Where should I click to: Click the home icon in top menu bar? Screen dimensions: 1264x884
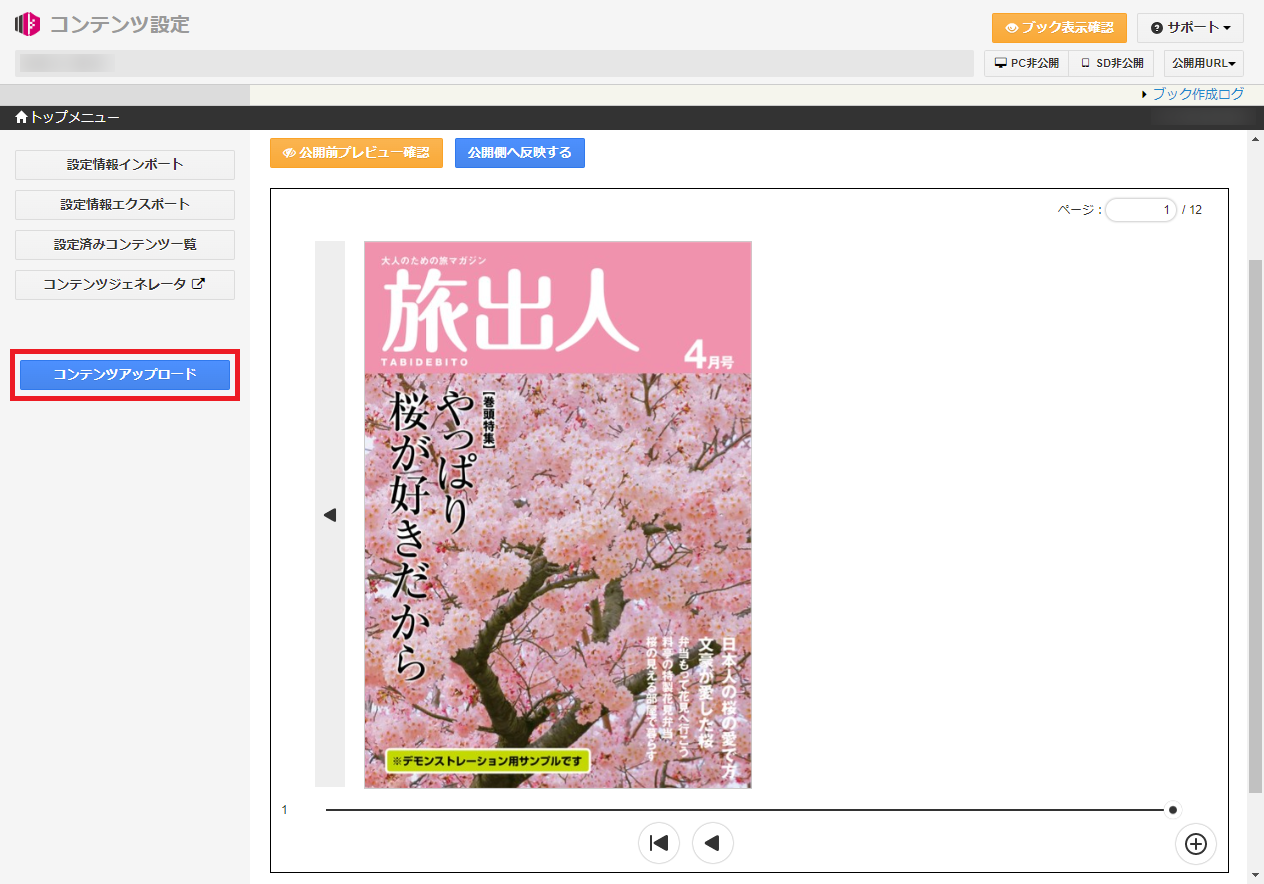[x=21, y=118]
